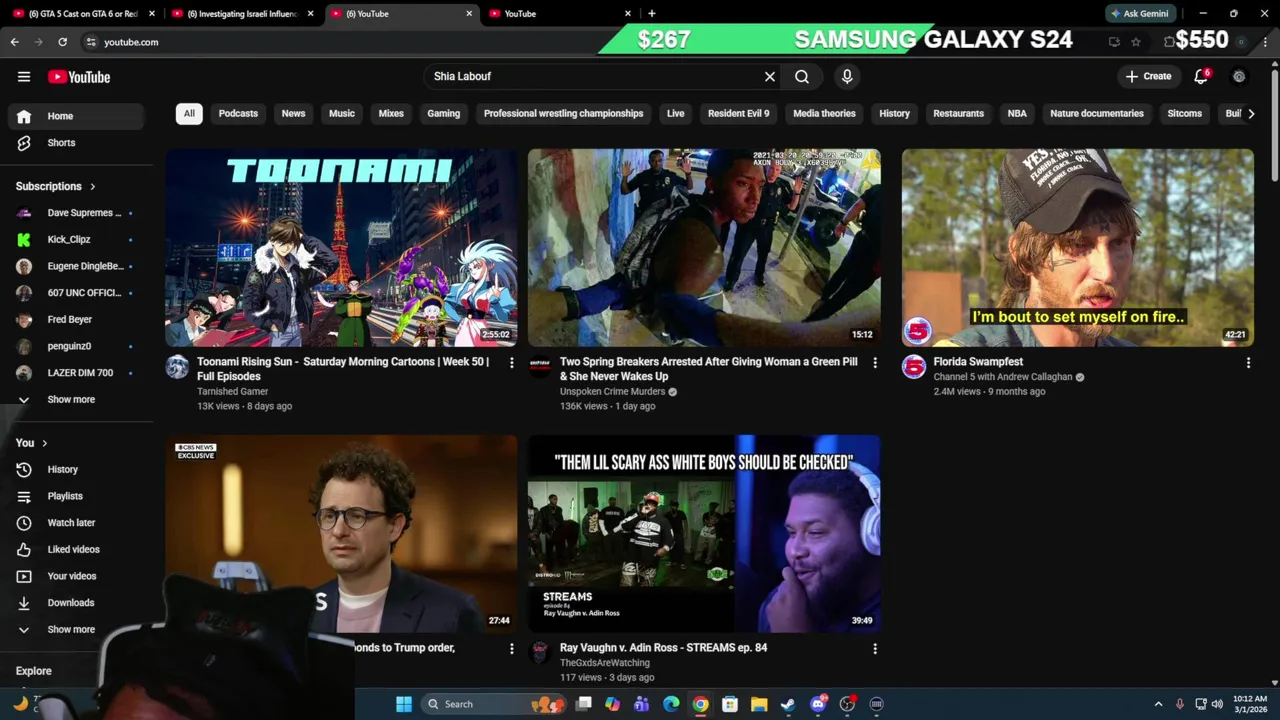Play the Florida Swampfest thumbnail
Image resolution: width=1280 pixels, height=720 pixels.
point(1078,247)
